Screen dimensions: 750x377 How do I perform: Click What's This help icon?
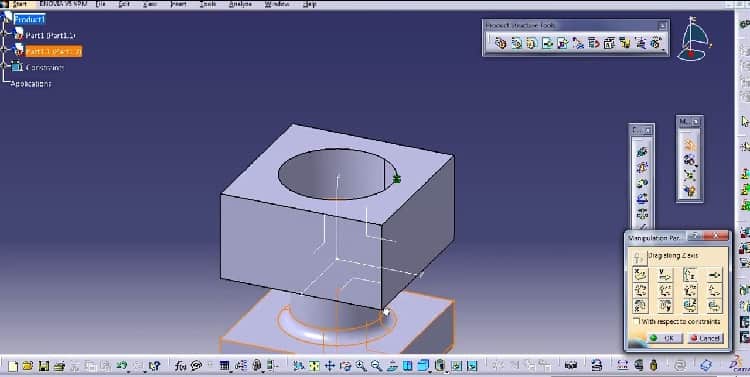click(154, 366)
